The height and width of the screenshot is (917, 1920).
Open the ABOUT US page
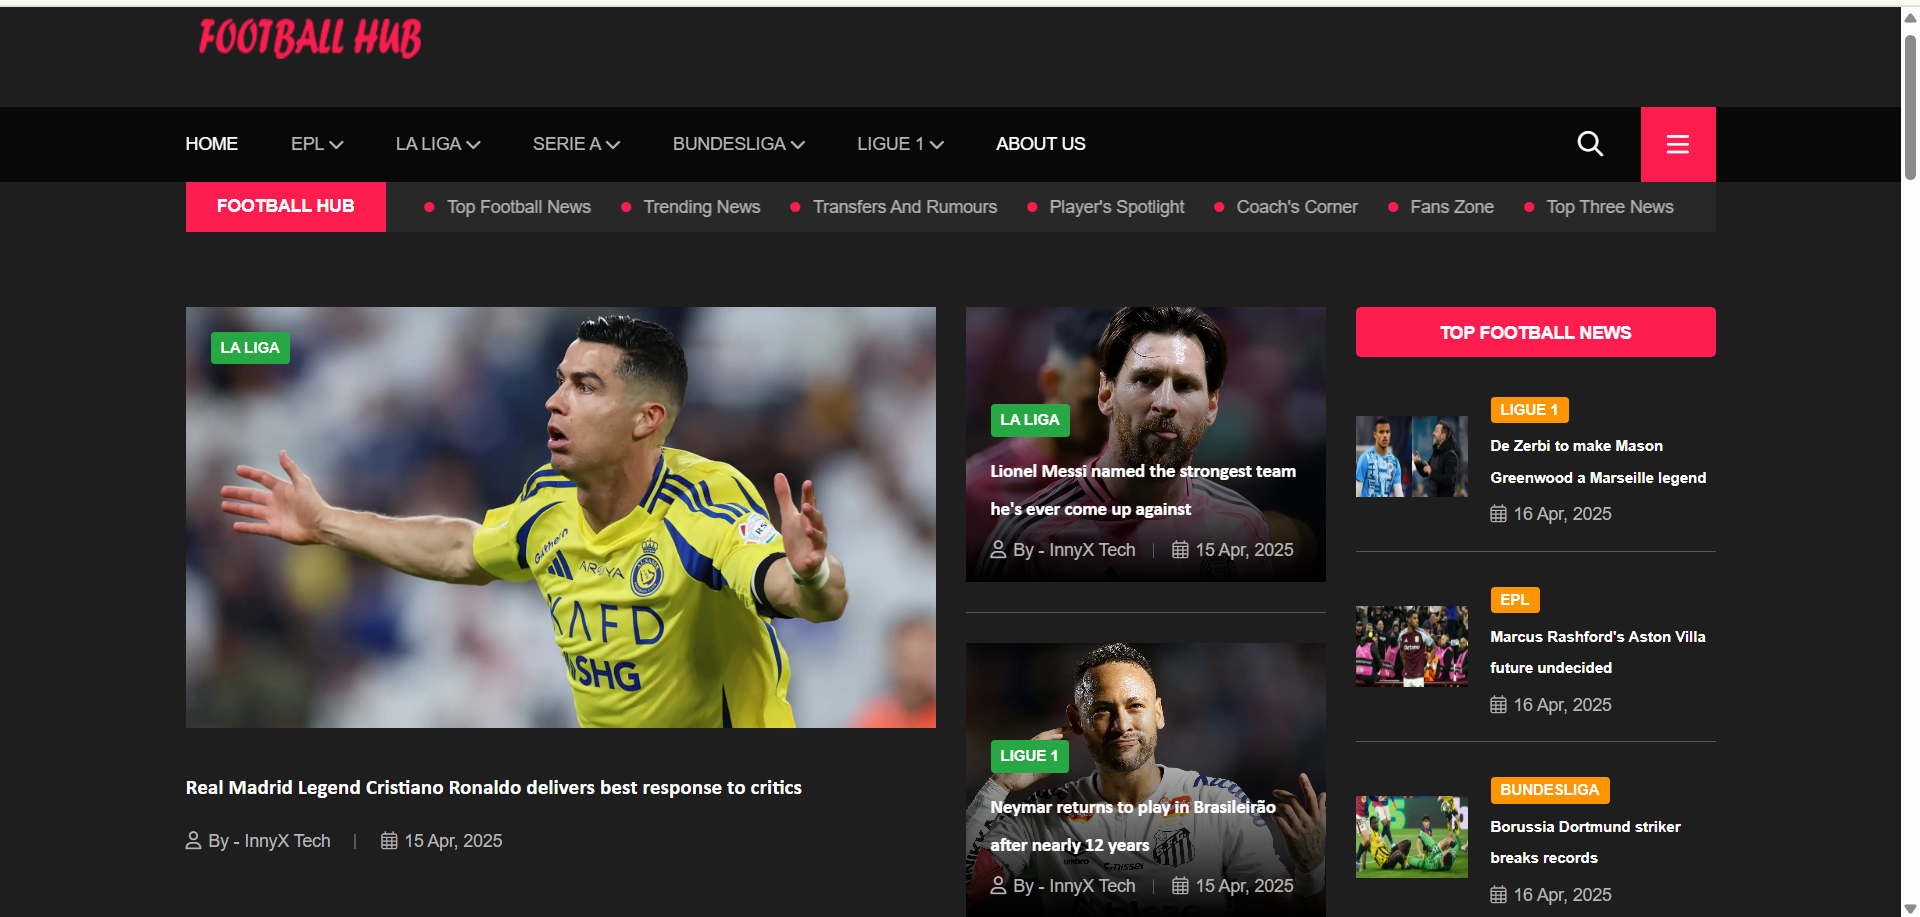1040,144
